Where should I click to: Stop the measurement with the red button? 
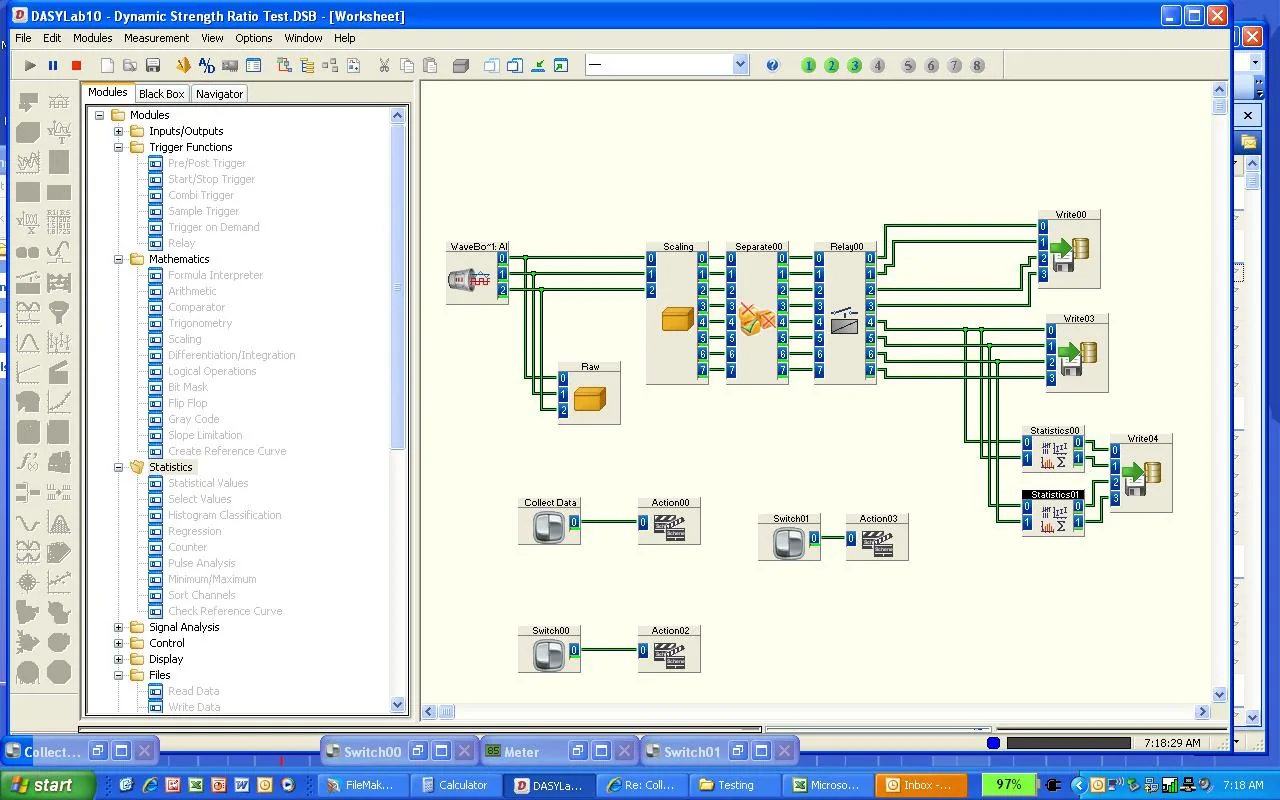tap(76, 66)
